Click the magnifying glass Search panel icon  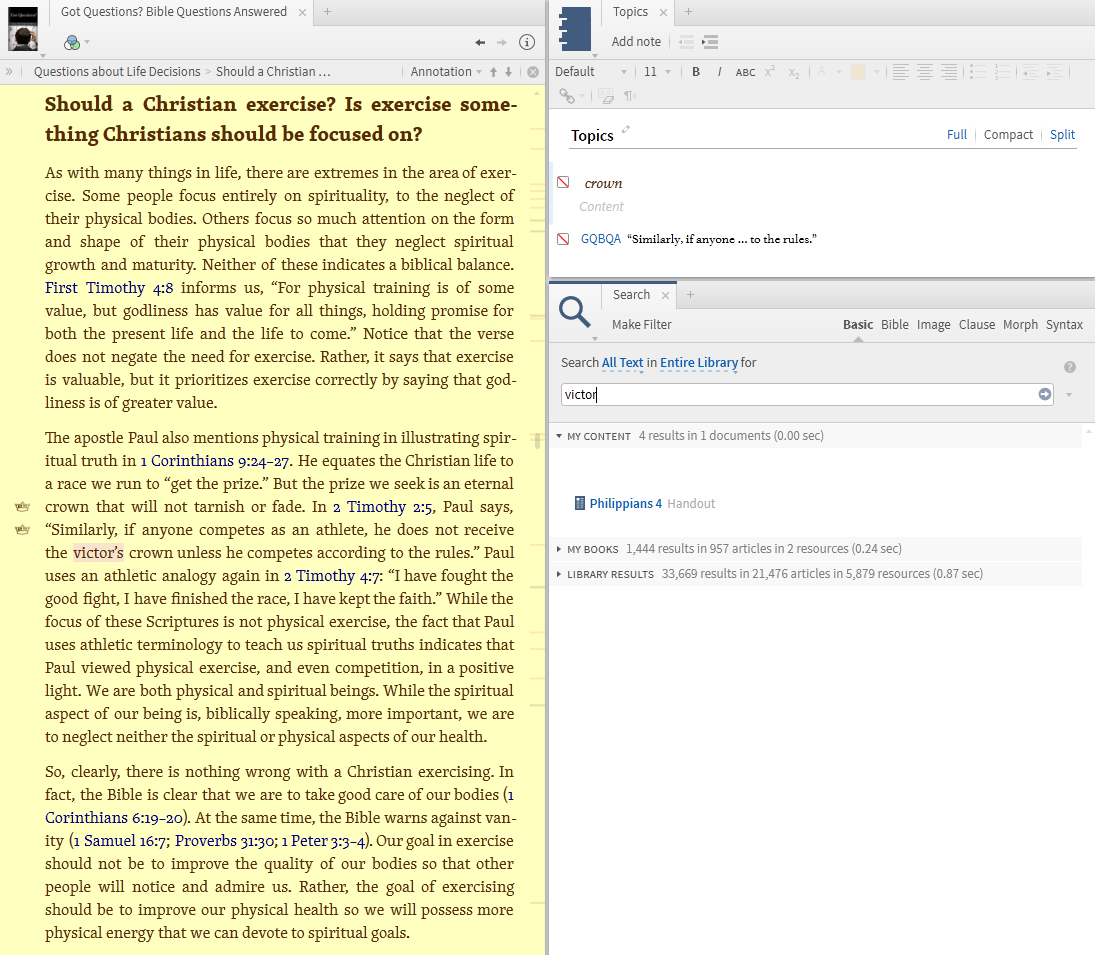pyautogui.click(x=575, y=311)
